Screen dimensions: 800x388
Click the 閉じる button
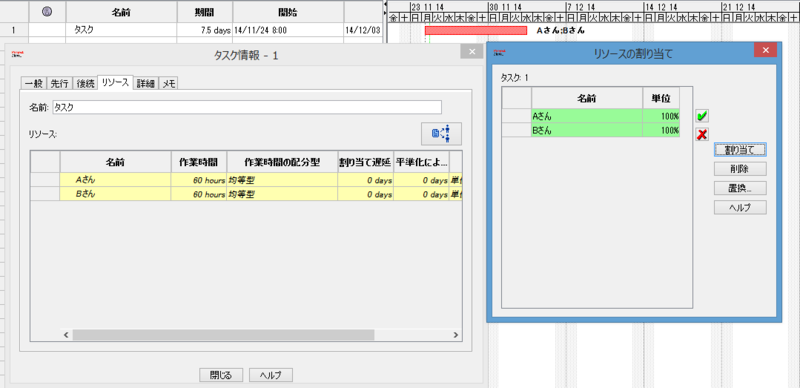[x=221, y=375]
